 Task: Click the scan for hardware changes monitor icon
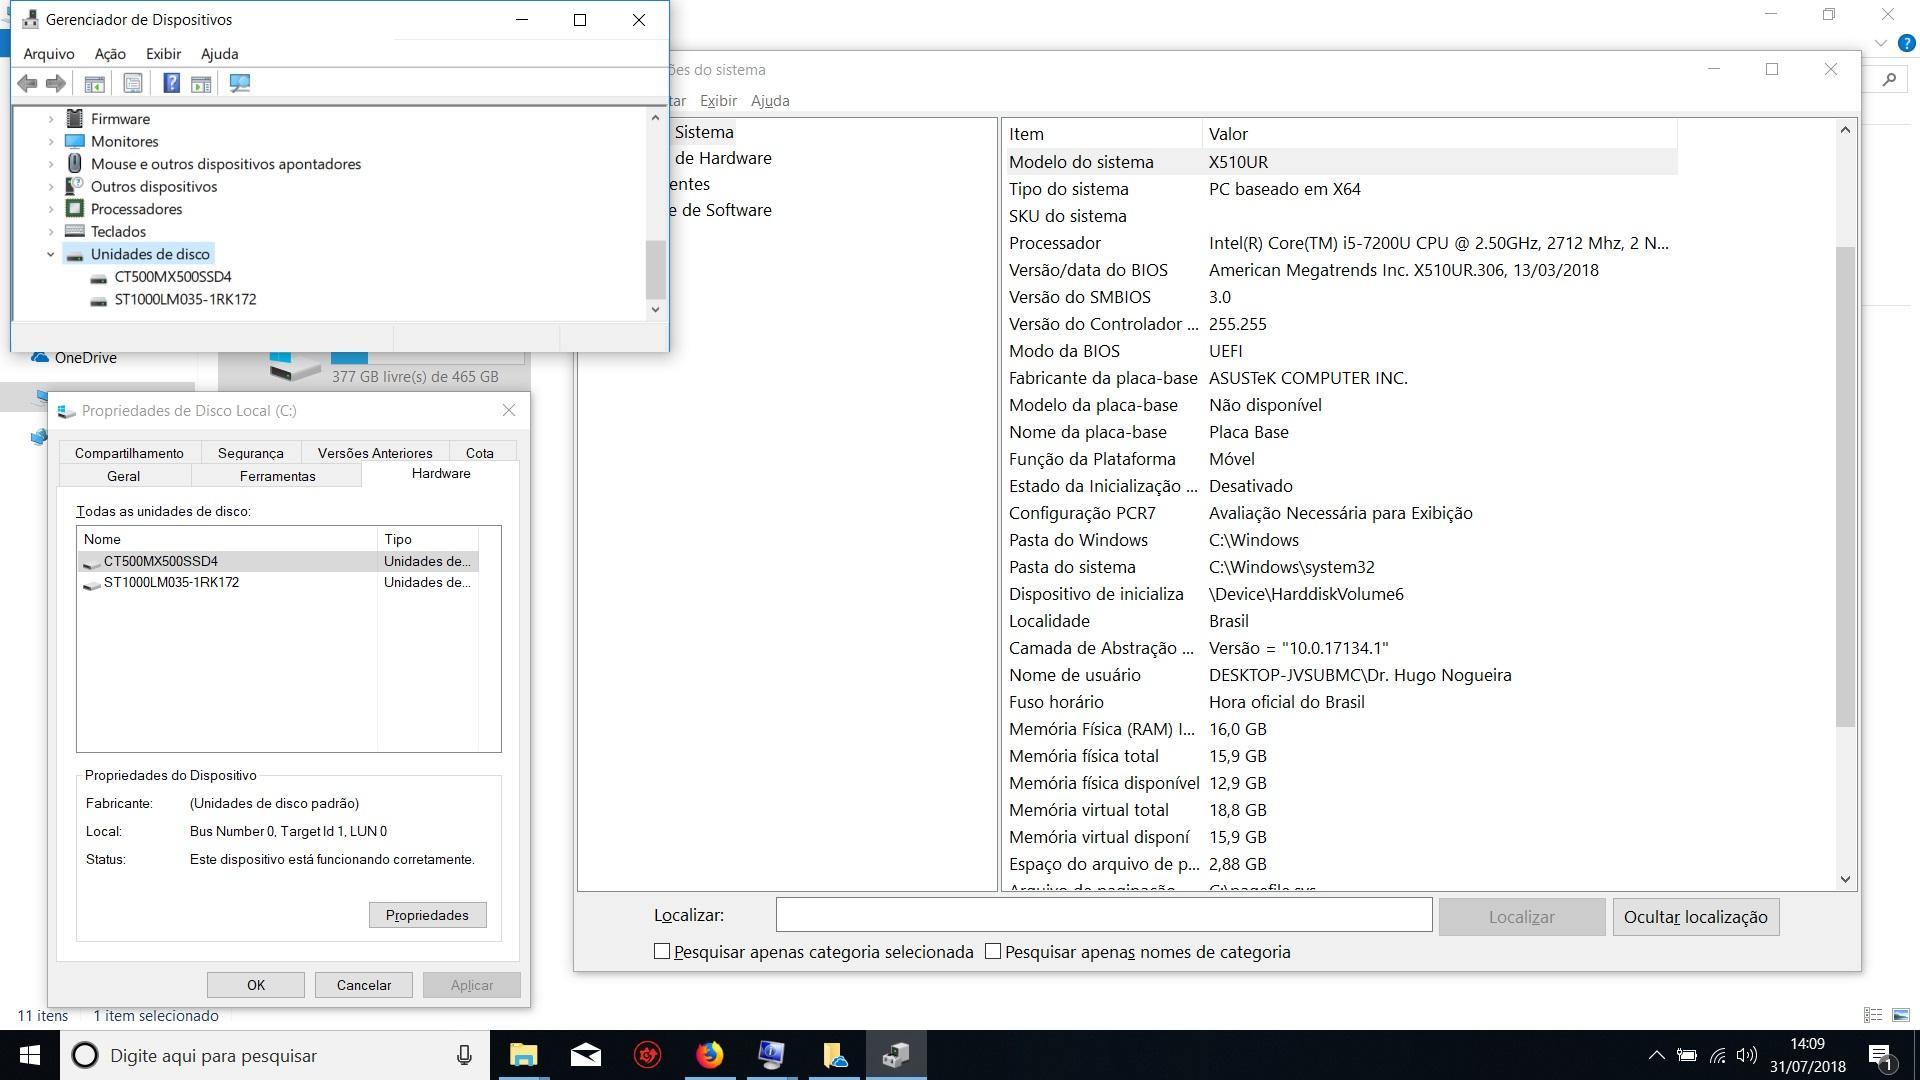tap(239, 84)
